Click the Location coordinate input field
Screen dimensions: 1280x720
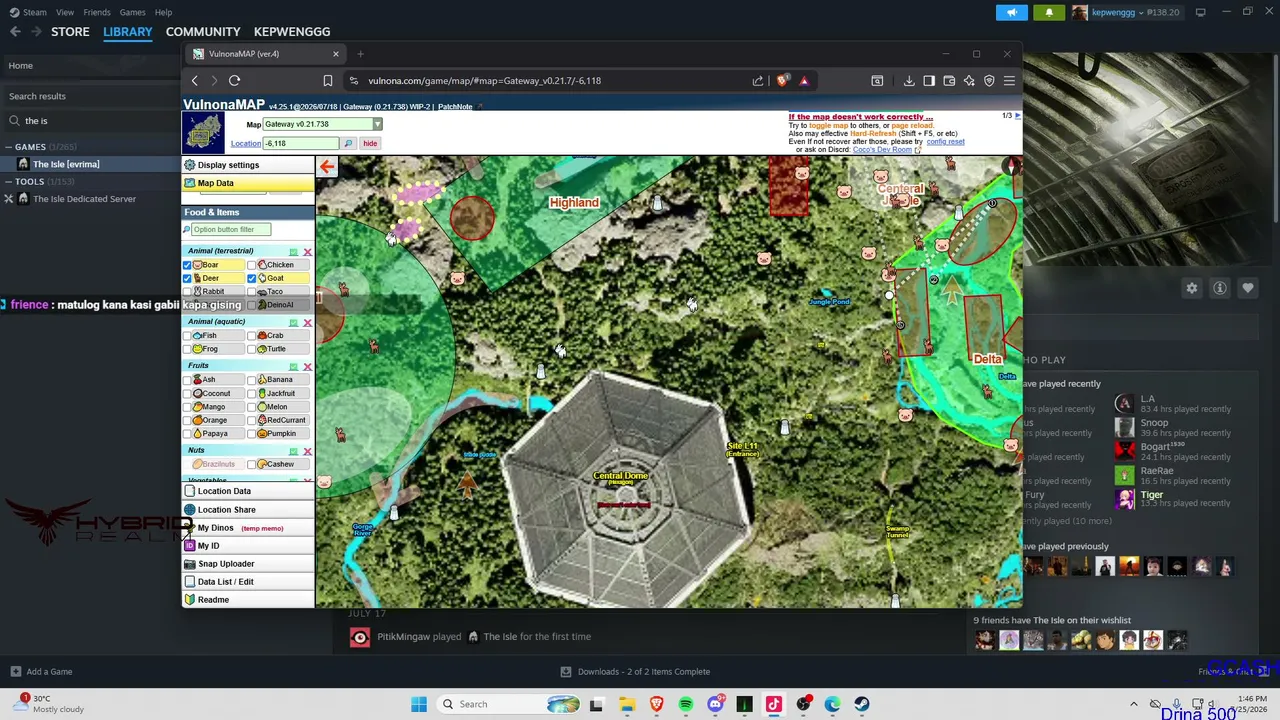[301, 143]
